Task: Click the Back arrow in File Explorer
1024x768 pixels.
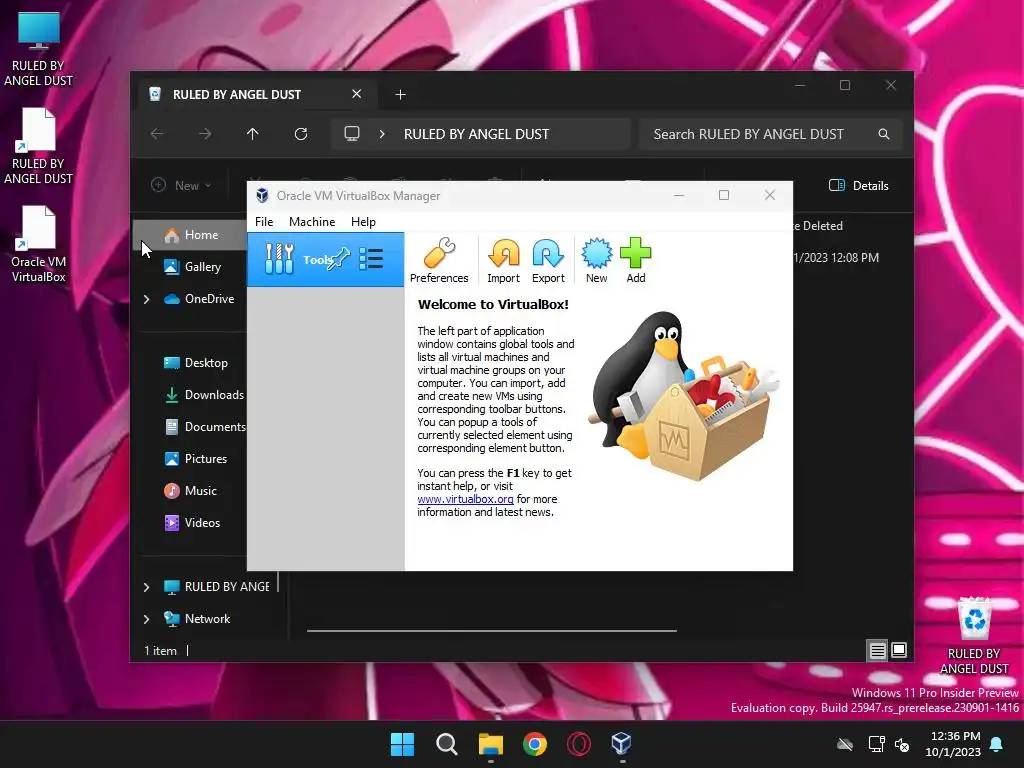Action: tap(157, 134)
